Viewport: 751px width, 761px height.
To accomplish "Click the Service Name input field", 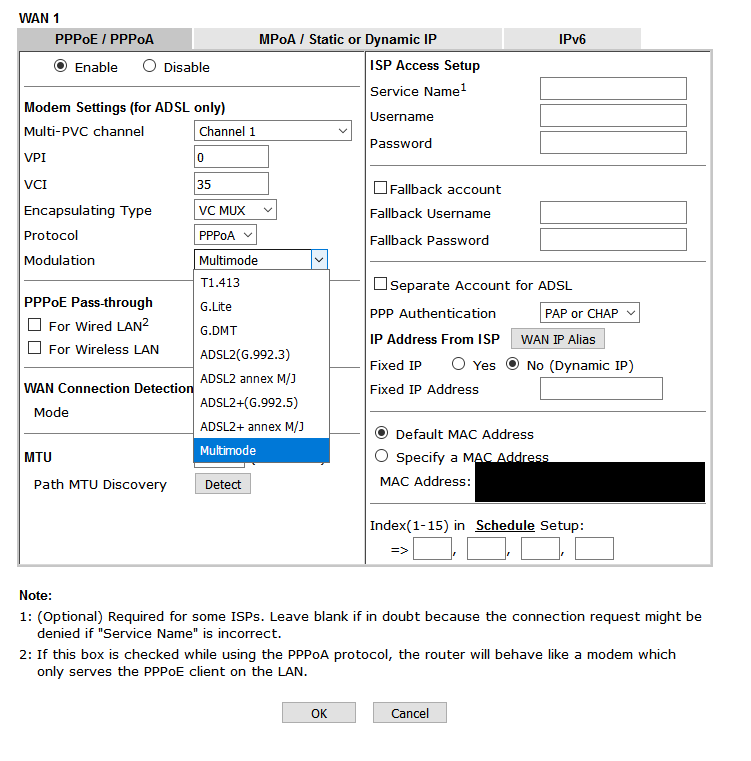I will click(x=613, y=88).
